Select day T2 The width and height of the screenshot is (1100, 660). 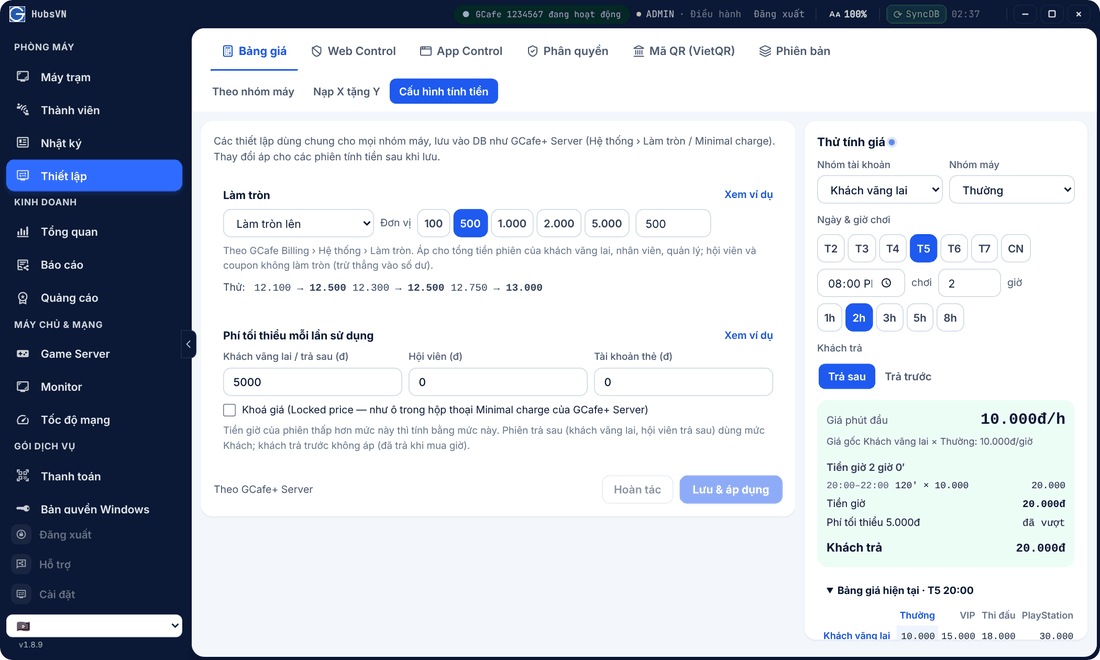(831, 249)
